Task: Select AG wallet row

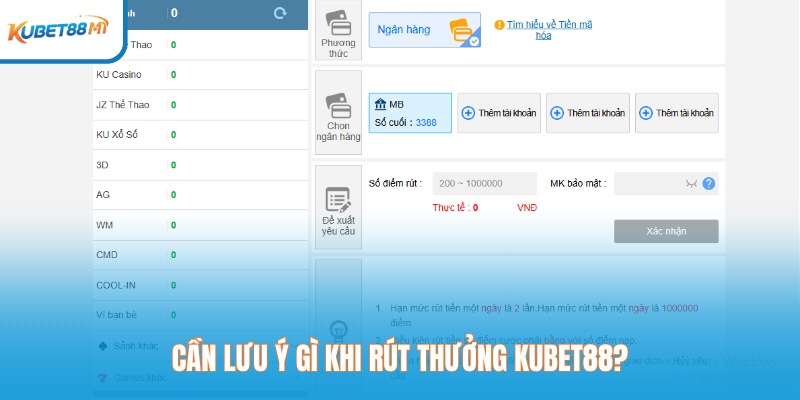Action: click(x=201, y=195)
